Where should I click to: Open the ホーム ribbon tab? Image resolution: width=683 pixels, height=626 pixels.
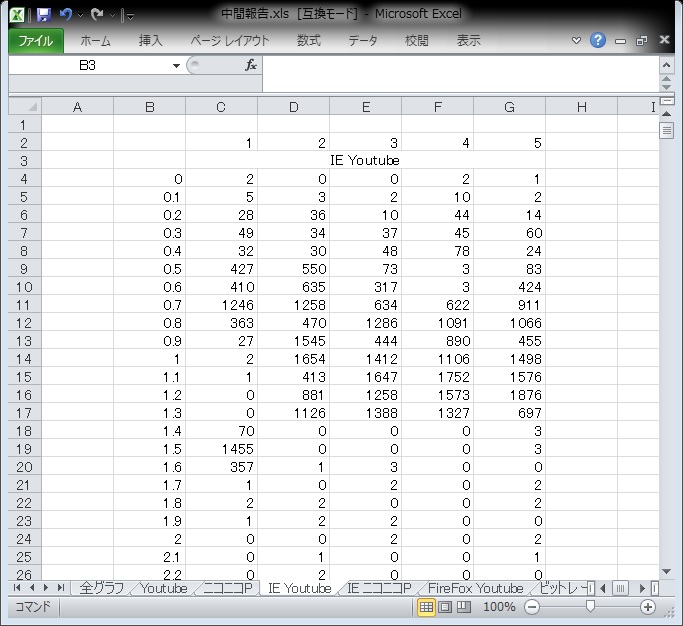click(95, 41)
